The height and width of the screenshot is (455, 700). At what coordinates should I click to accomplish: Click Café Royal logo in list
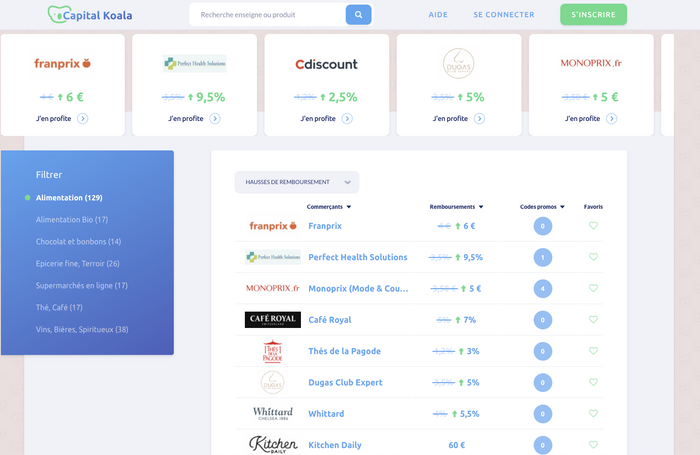(x=273, y=320)
